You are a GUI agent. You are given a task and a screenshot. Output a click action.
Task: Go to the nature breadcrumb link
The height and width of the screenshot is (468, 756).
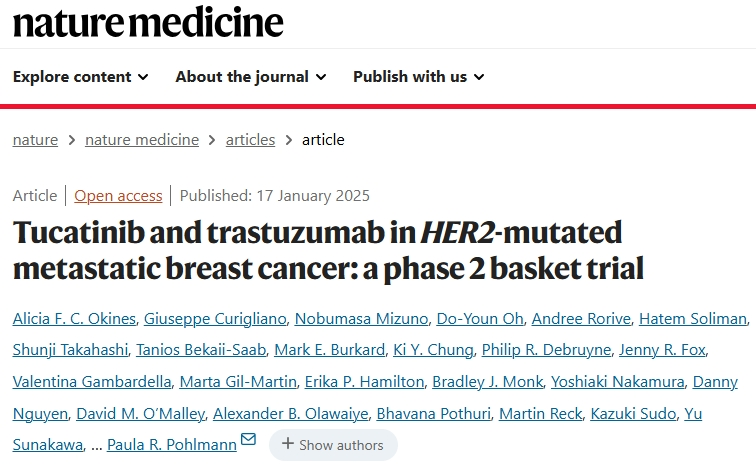[x=35, y=140]
